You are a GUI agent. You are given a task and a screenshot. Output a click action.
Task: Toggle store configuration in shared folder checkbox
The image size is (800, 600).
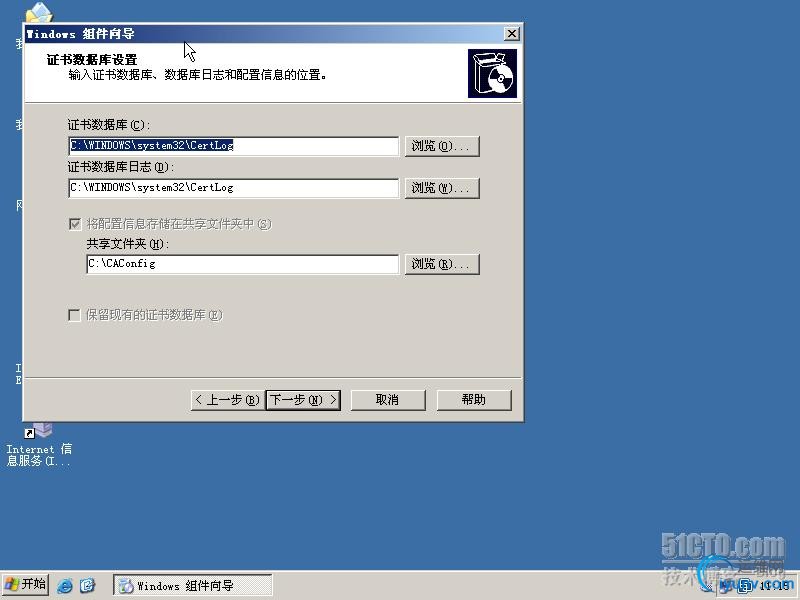click(74, 224)
